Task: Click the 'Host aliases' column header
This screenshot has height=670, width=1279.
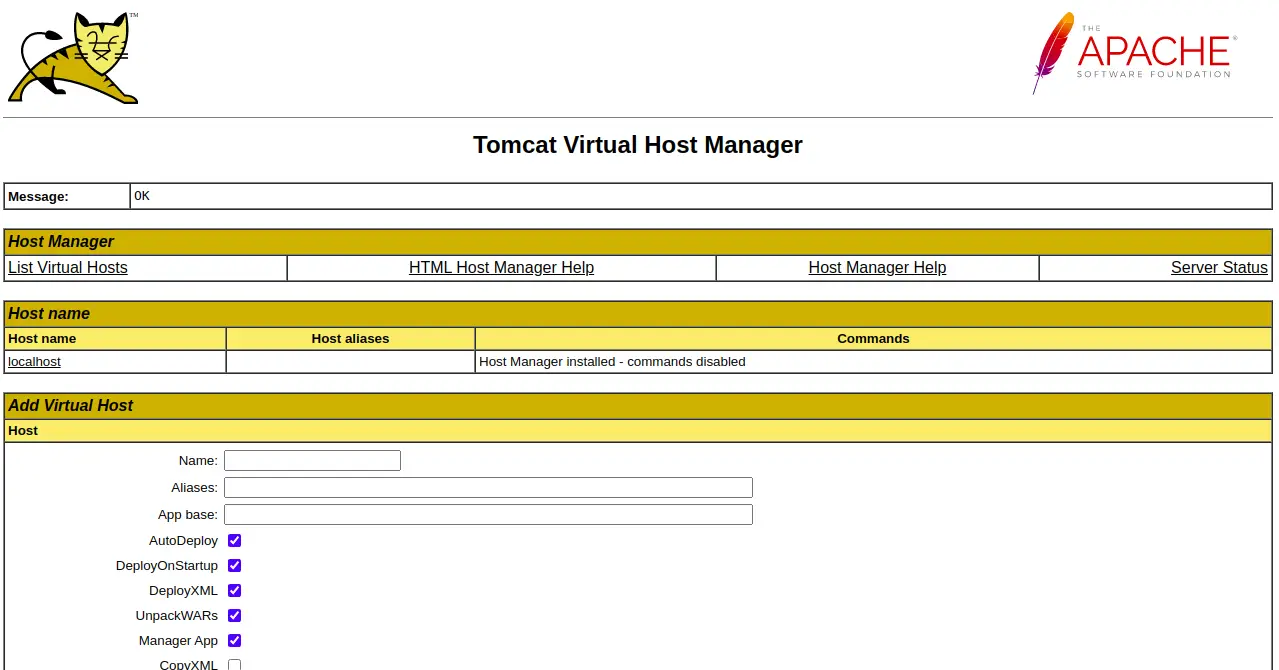Action: click(x=350, y=339)
